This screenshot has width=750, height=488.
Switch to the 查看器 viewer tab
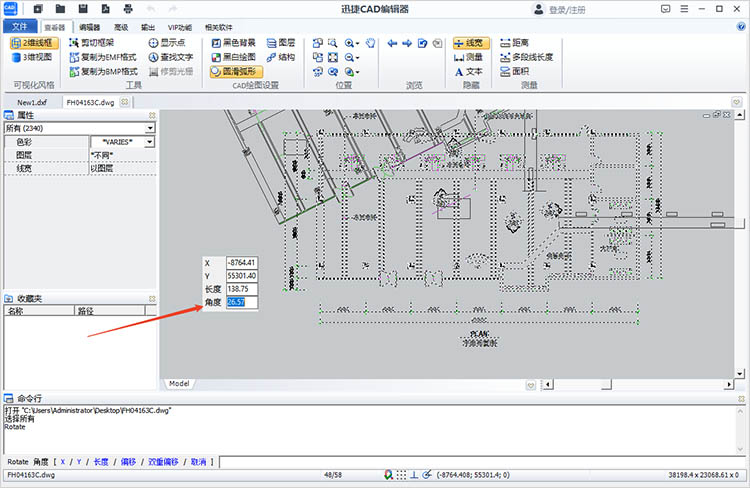55,27
